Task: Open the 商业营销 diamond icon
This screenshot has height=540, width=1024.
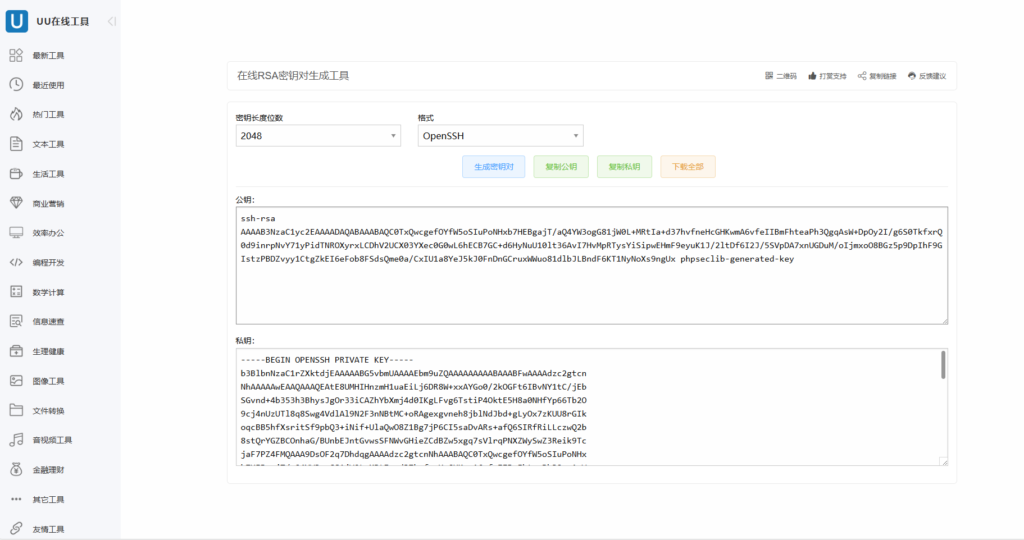Action: [x=16, y=203]
